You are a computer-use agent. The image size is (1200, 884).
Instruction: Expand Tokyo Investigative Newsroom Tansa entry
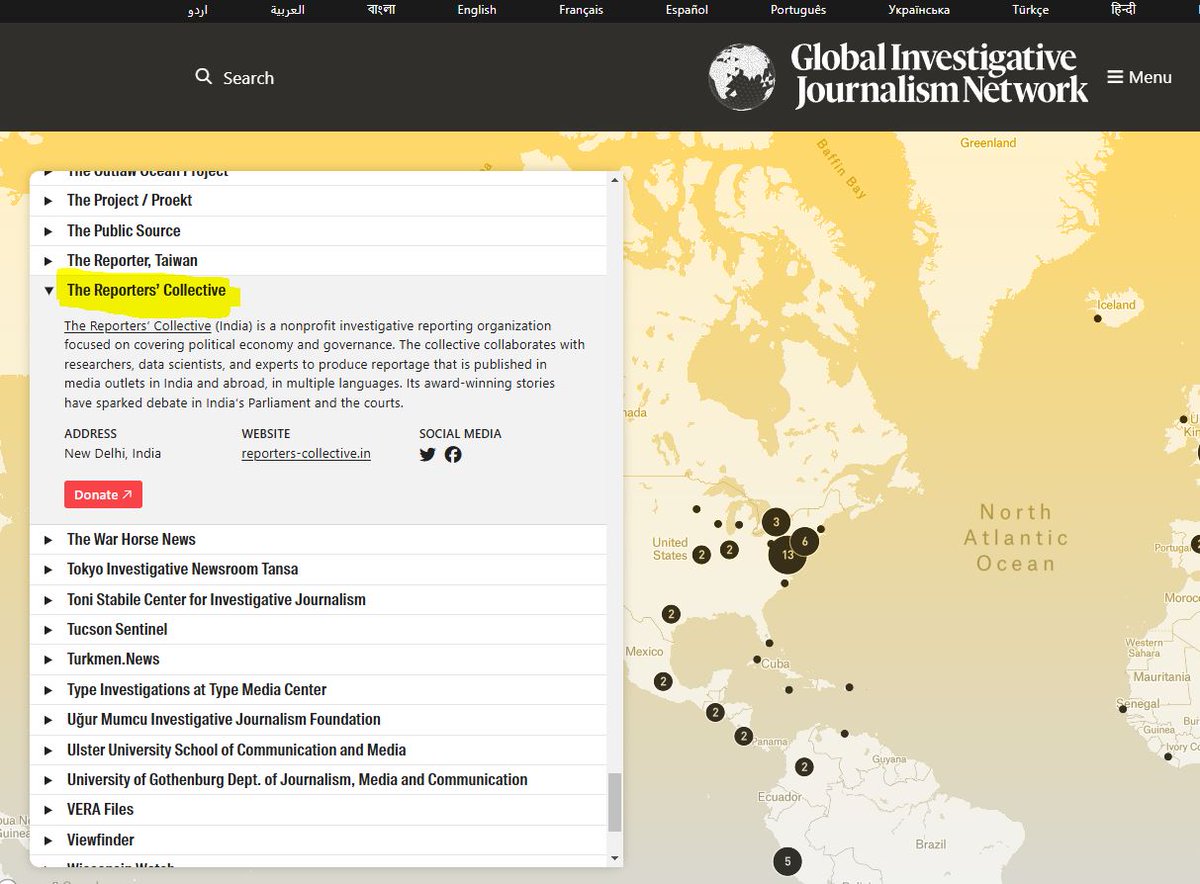point(318,569)
